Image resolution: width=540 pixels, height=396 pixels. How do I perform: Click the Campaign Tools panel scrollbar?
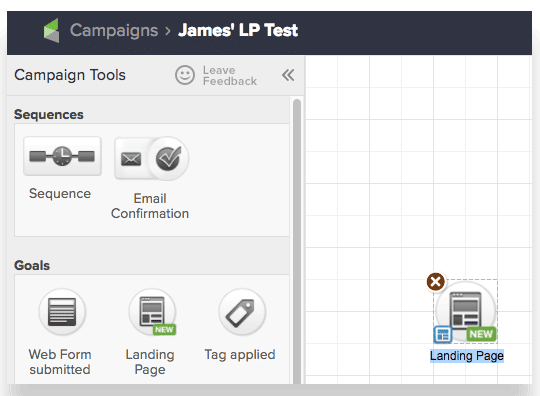[297, 241]
